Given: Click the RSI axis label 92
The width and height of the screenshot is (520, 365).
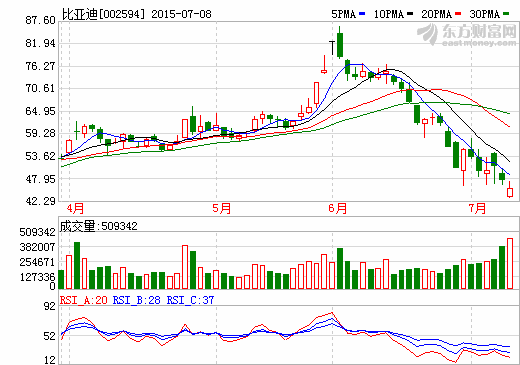Looking at the screenshot, I should pyautogui.click(x=50, y=306).
